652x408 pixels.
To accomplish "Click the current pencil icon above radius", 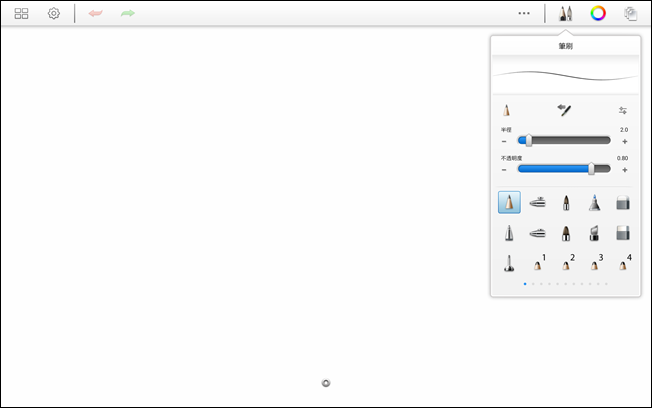I will click(x=506, y=110).
